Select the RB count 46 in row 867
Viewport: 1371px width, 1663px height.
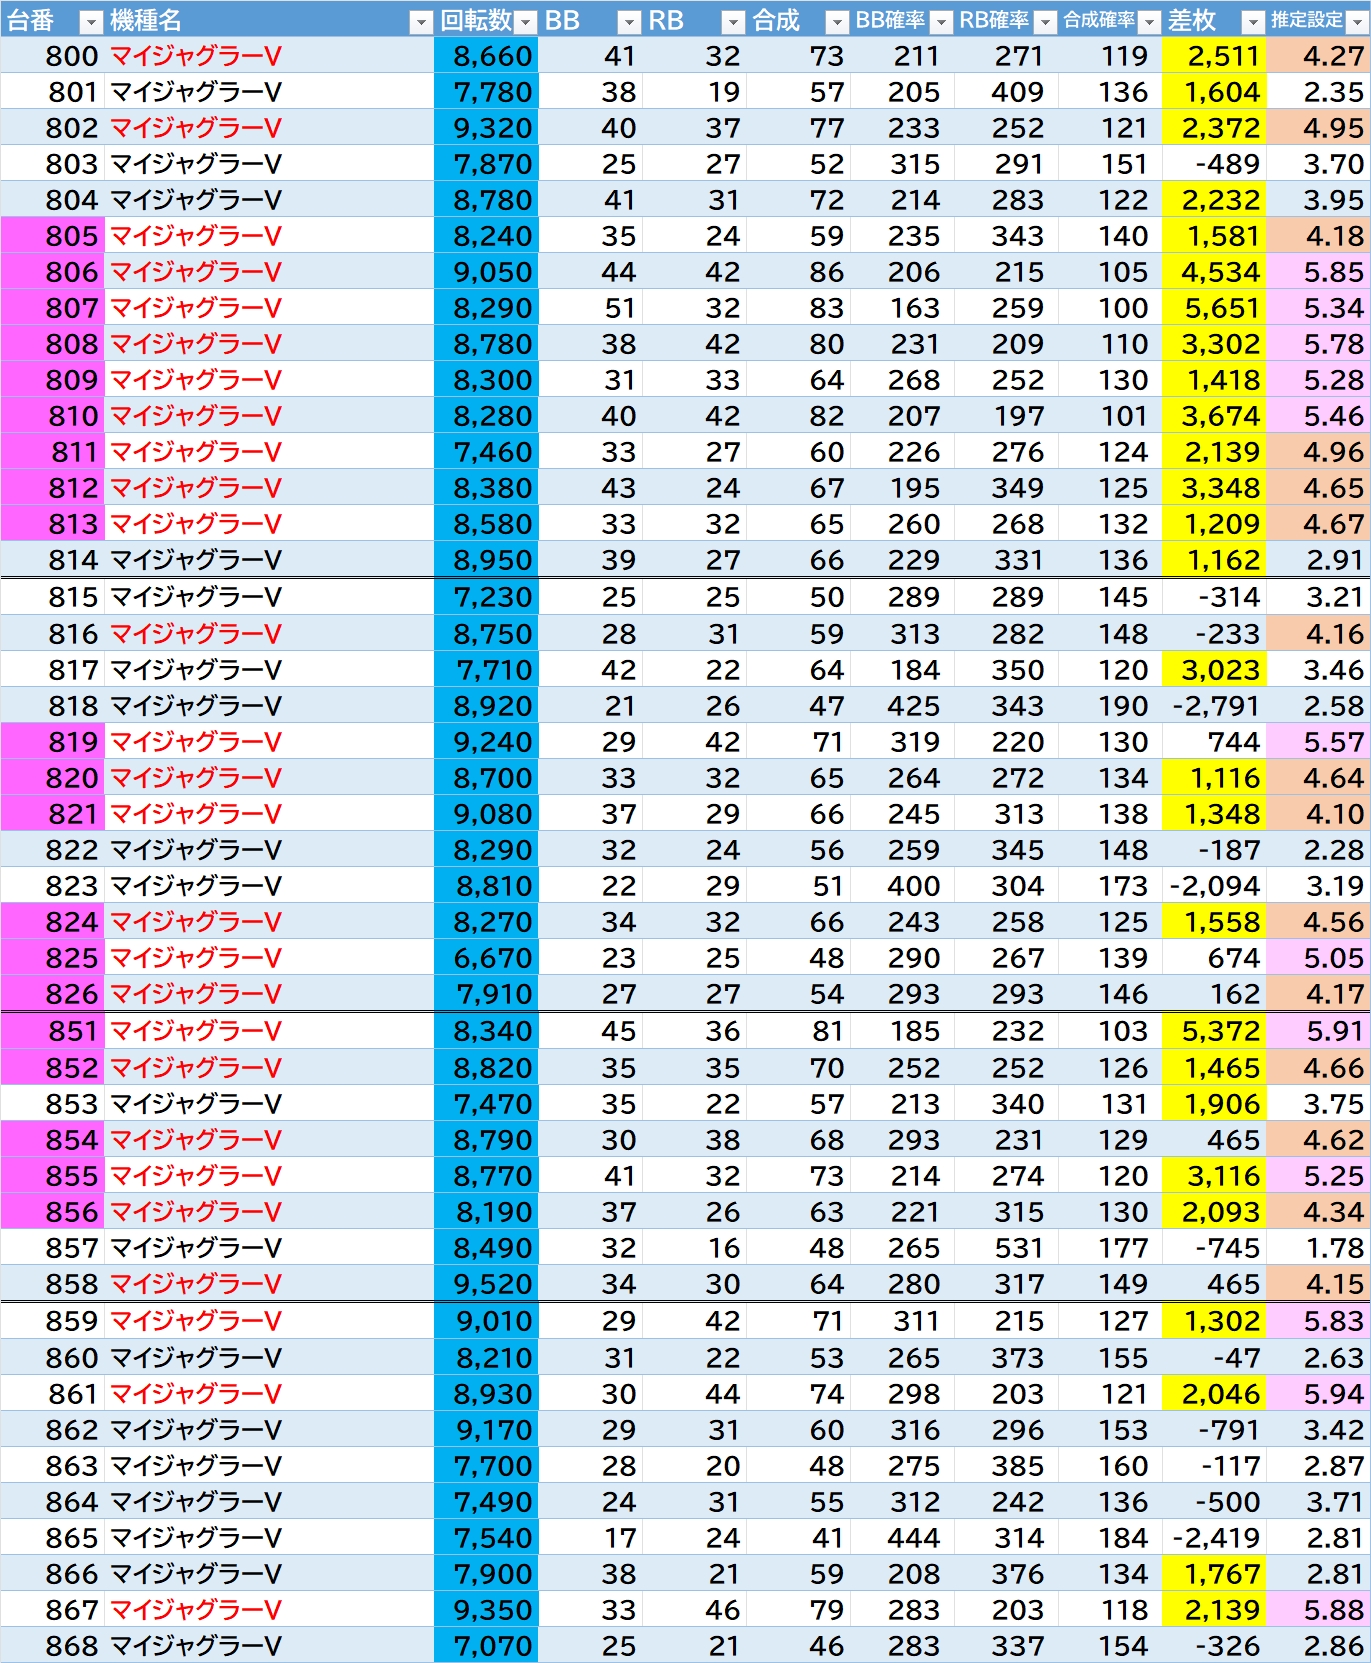coord(694,1610)
